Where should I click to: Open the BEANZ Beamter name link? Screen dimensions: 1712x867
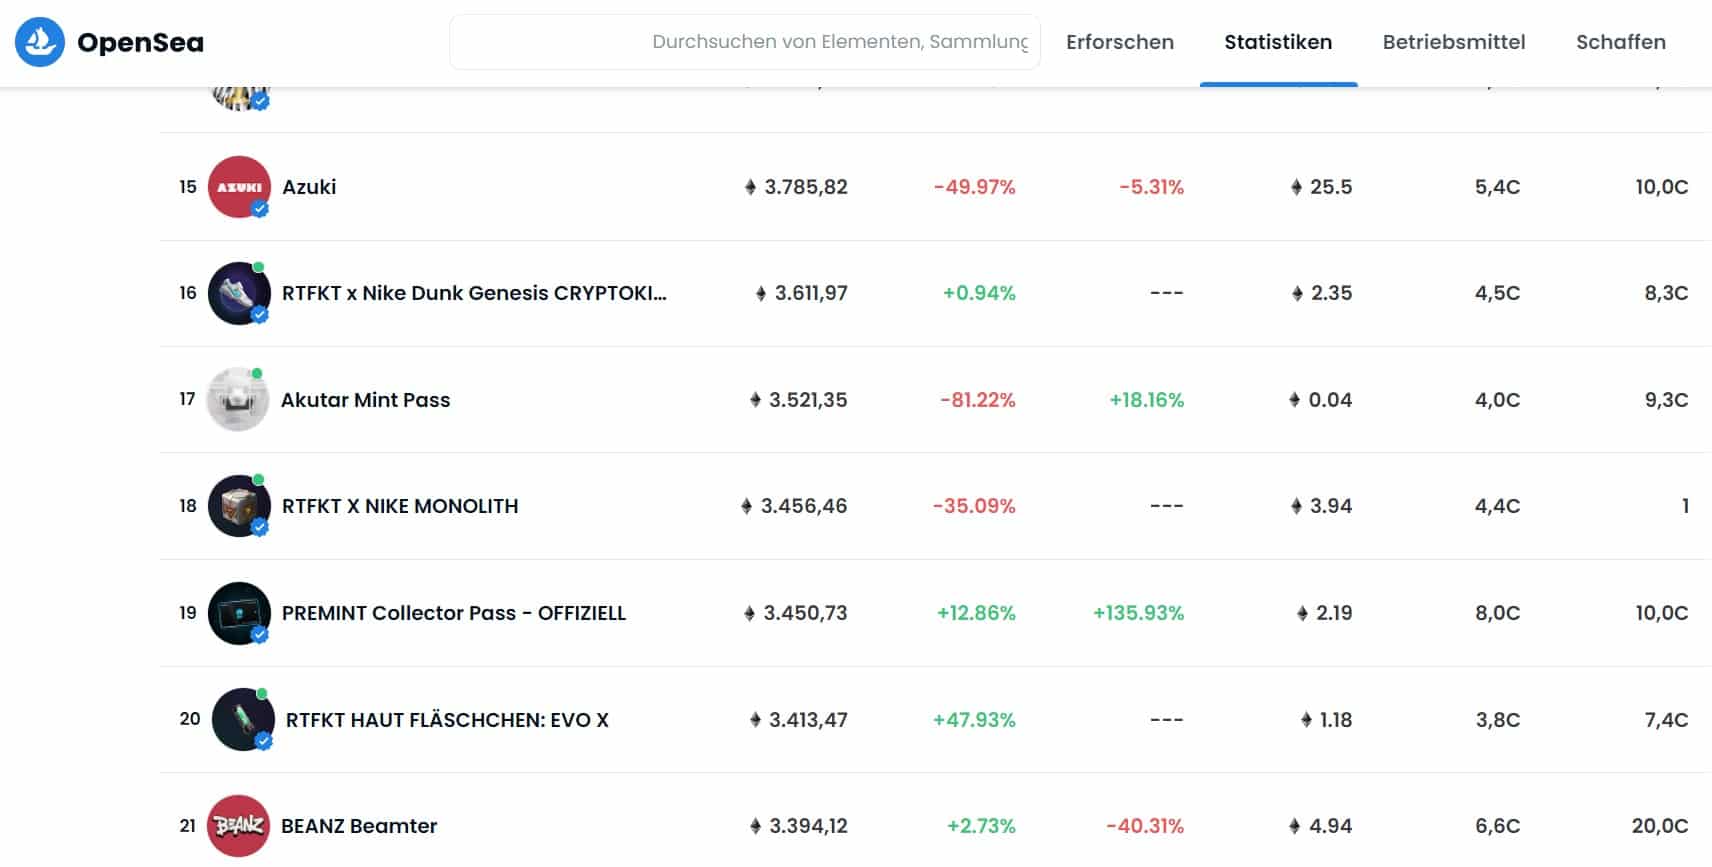tap(359, 826)
